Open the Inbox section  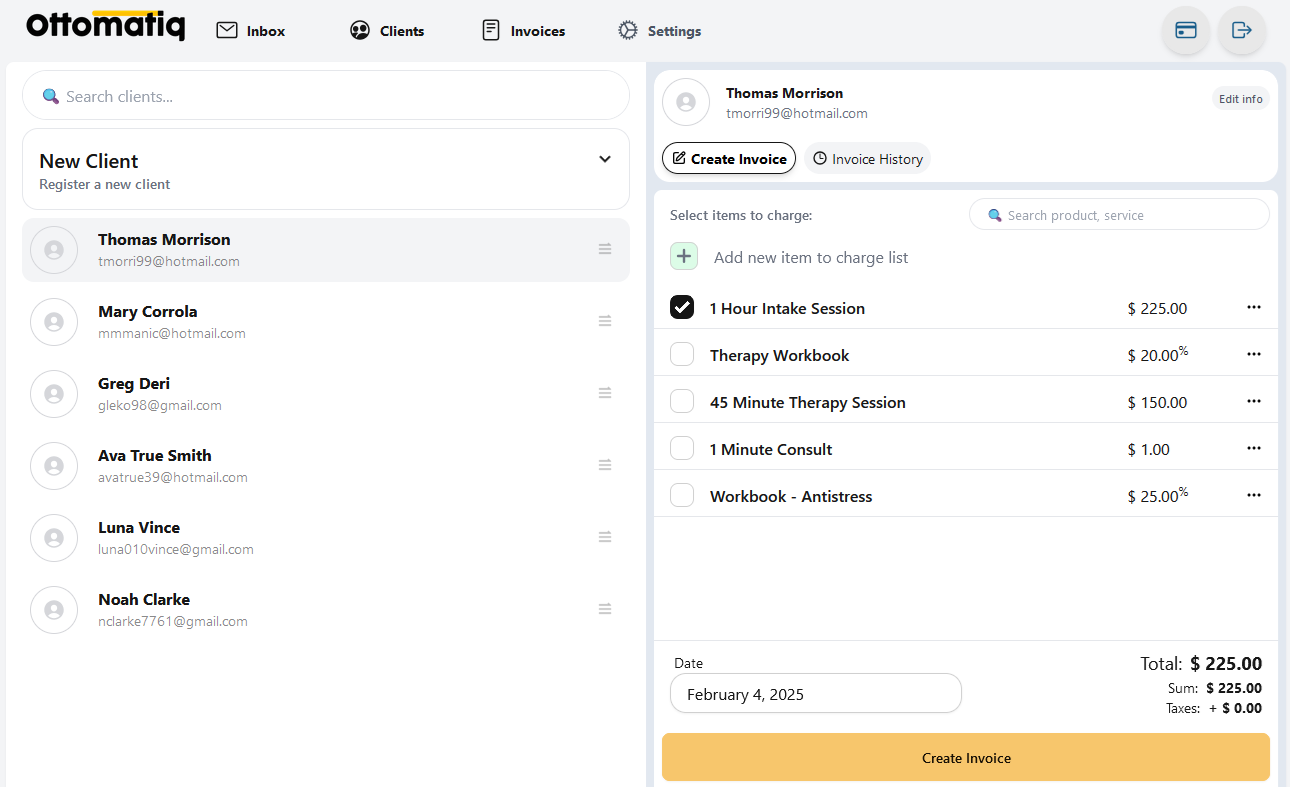[252, 31]
